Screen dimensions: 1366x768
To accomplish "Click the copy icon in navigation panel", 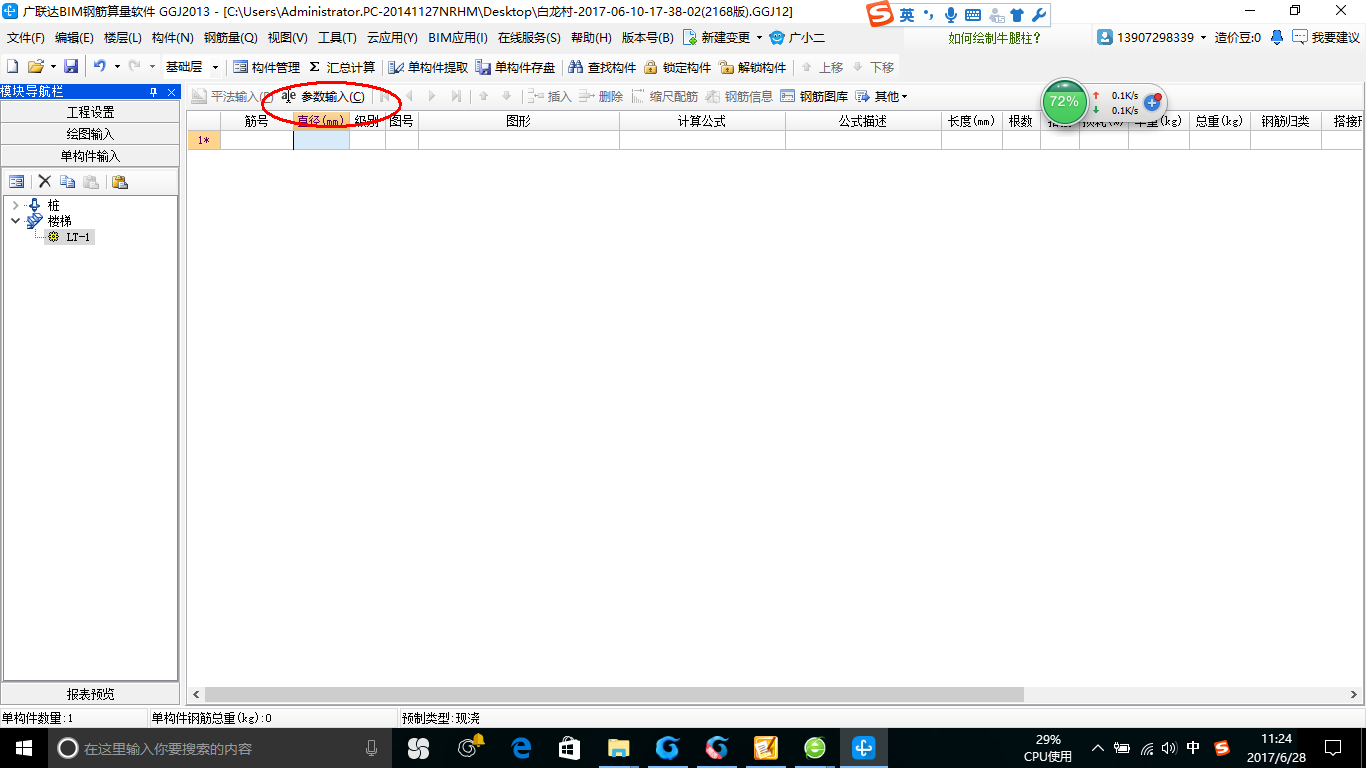I will coord(68,182).
